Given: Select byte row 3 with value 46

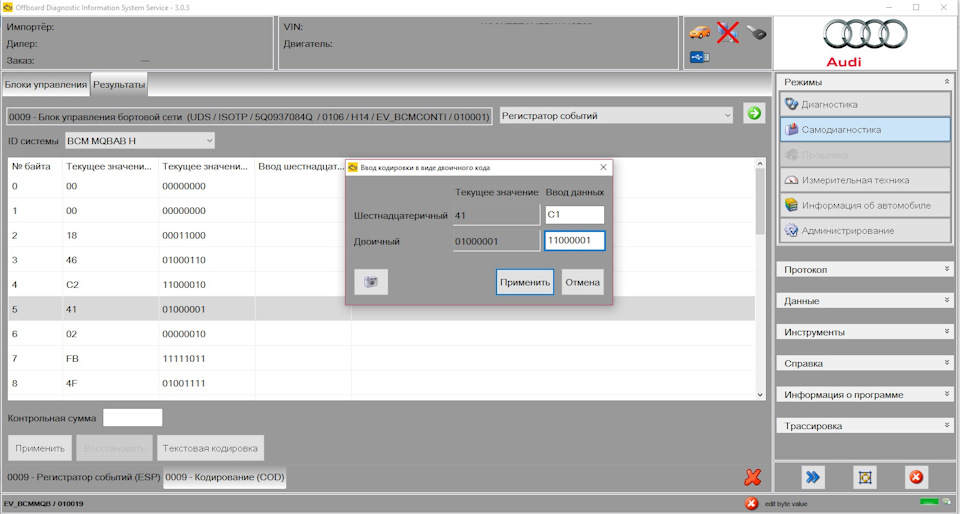Looking at the screenshot, I should pyautogui.click(x=381, y=260).
